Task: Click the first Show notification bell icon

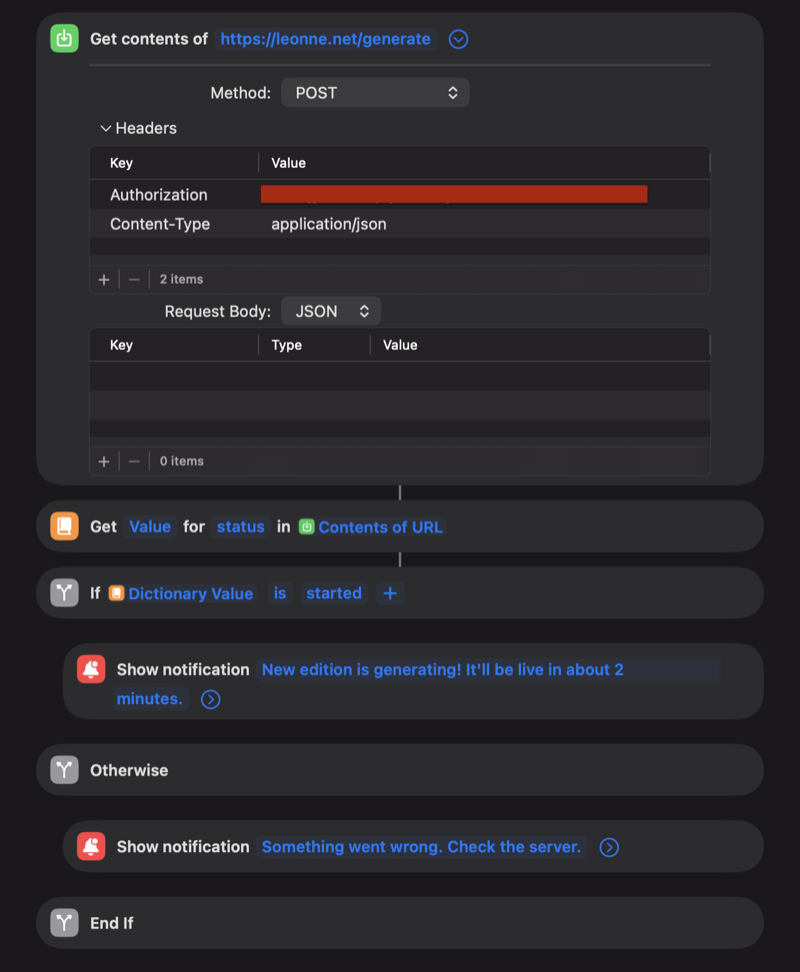Action: pyautogui.click(x=90, y=670)
